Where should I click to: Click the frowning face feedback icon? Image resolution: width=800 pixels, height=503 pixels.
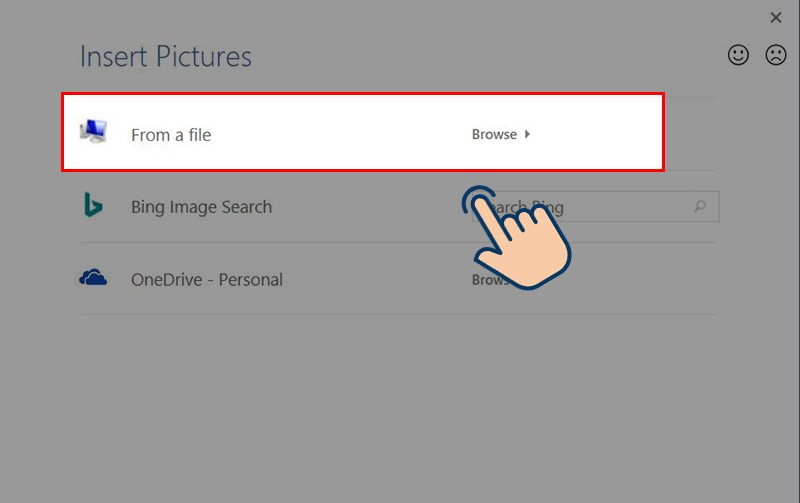(776, 55)
